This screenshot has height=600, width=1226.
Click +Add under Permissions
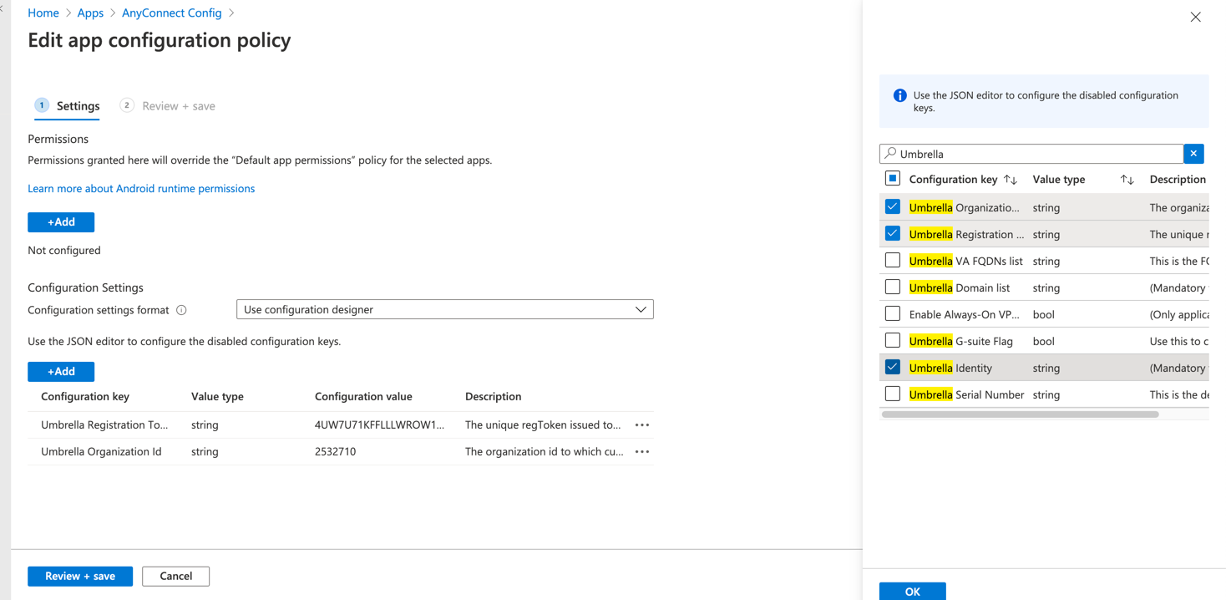click(61, 222)
